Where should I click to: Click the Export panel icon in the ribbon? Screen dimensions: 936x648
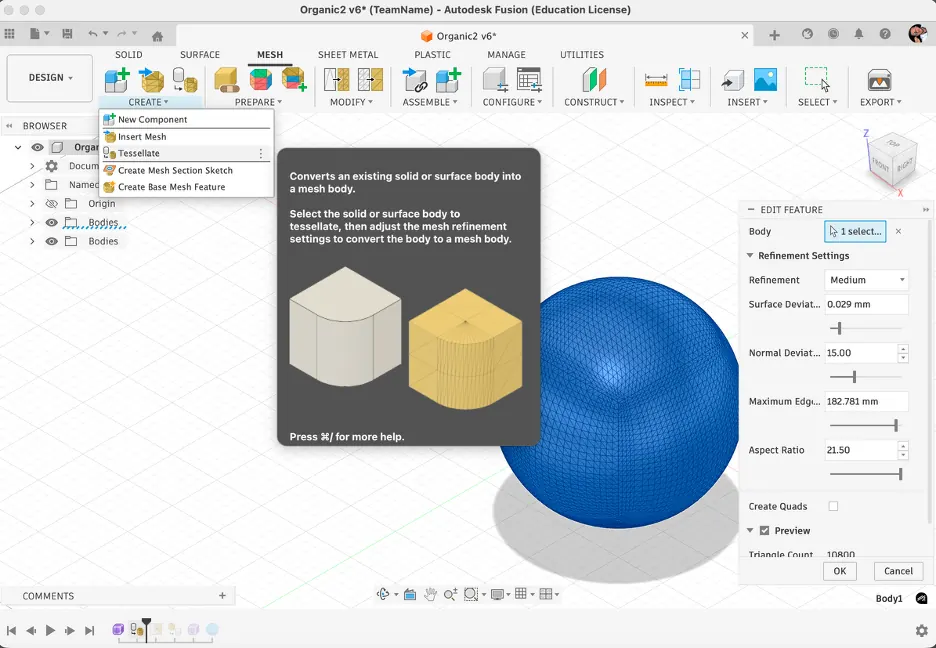tap(877, 80)
